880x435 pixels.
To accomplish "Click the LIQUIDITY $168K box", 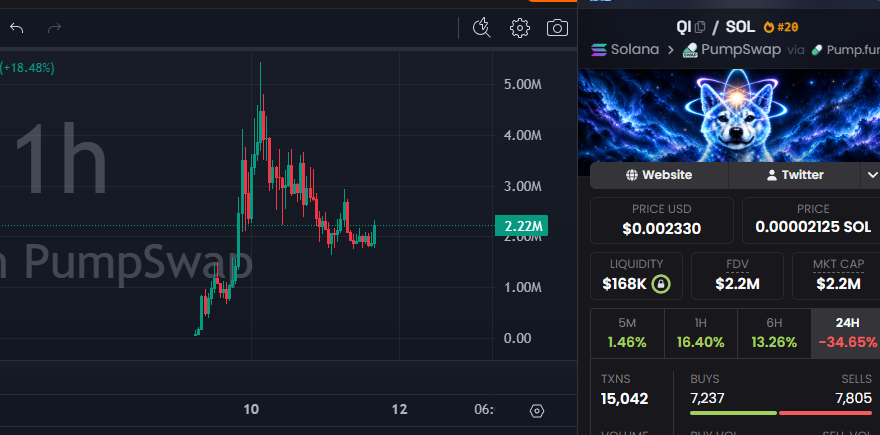I will pos(636,276).
